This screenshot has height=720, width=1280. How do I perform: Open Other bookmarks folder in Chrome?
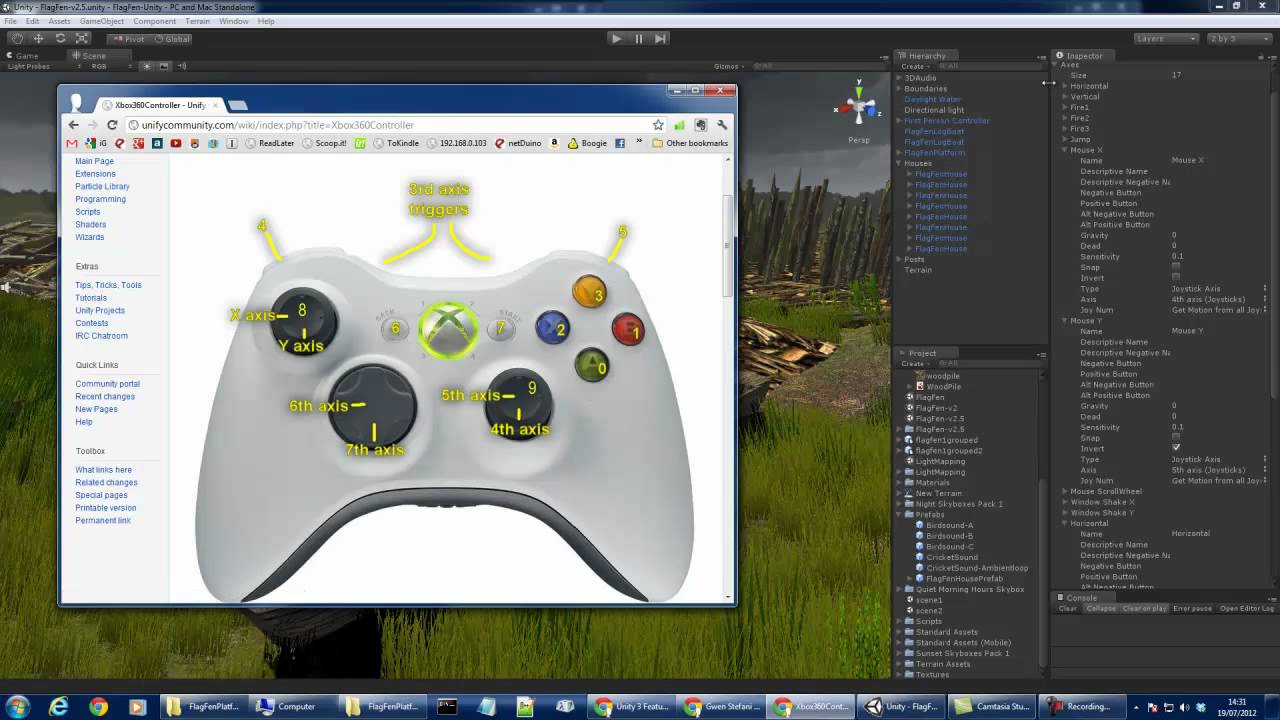click(x=689, y=143)
